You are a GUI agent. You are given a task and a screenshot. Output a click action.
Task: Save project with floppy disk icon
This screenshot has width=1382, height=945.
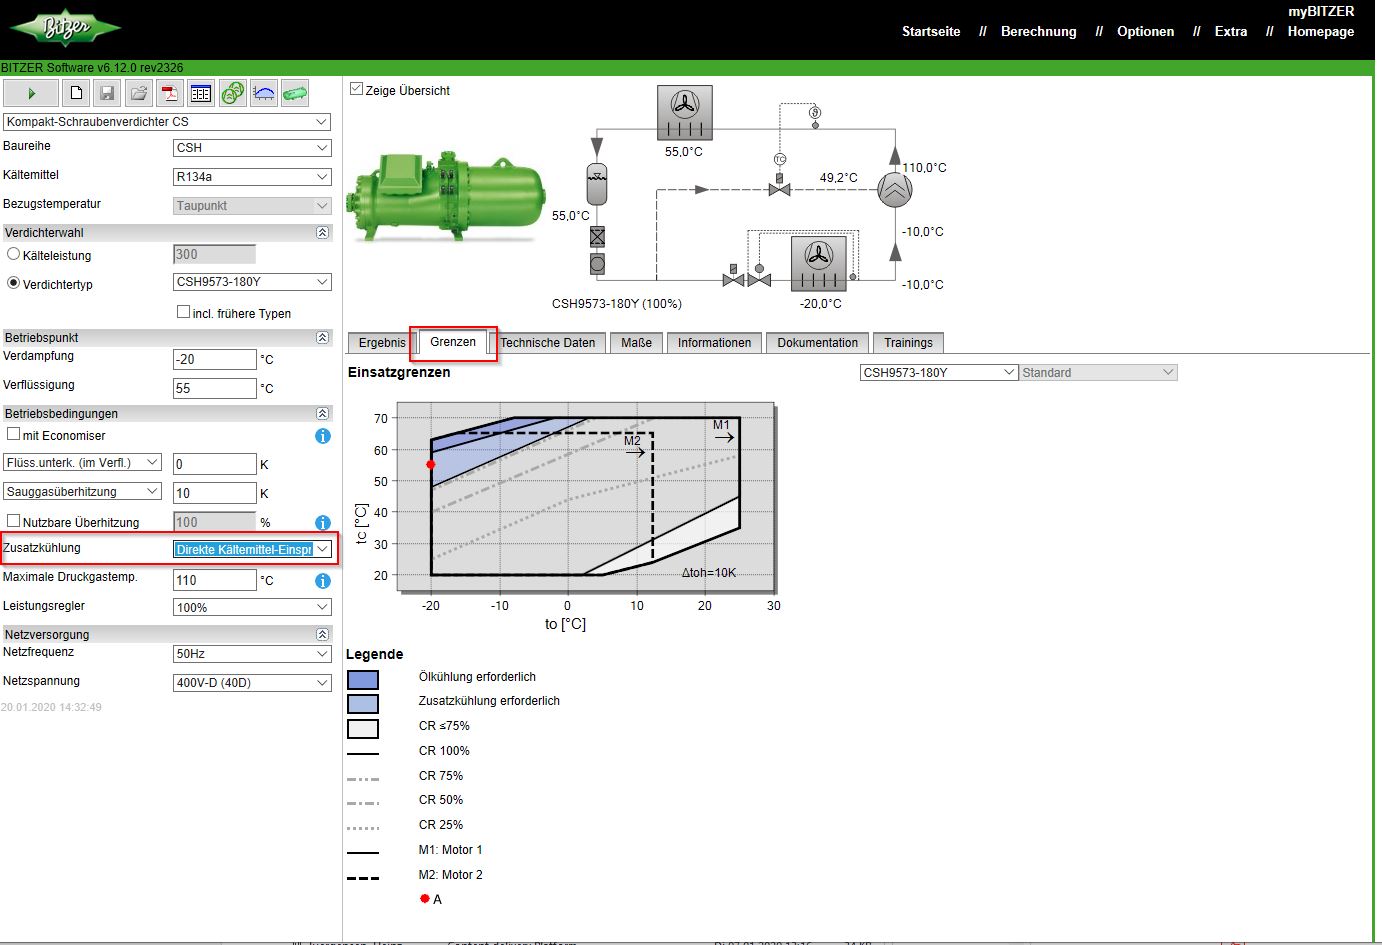107,93
